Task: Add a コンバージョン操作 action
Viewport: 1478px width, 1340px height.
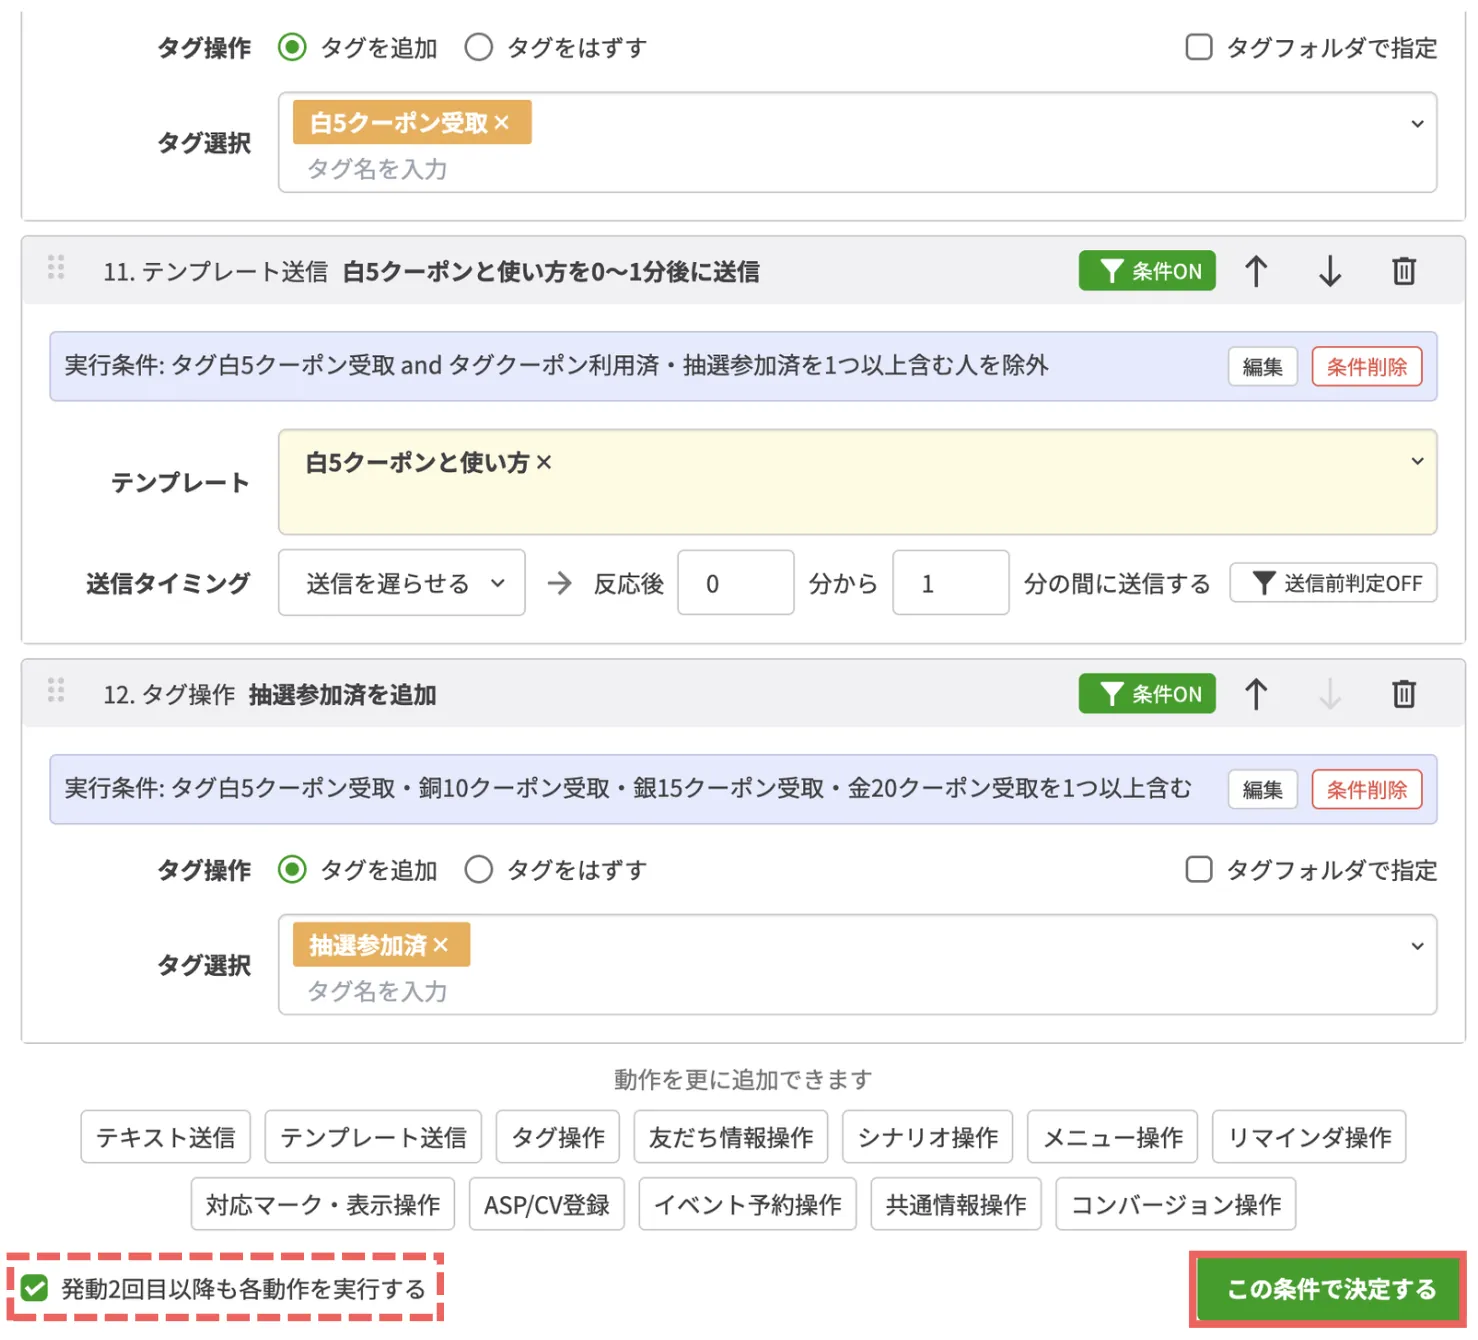Action: (1176, 1204)
